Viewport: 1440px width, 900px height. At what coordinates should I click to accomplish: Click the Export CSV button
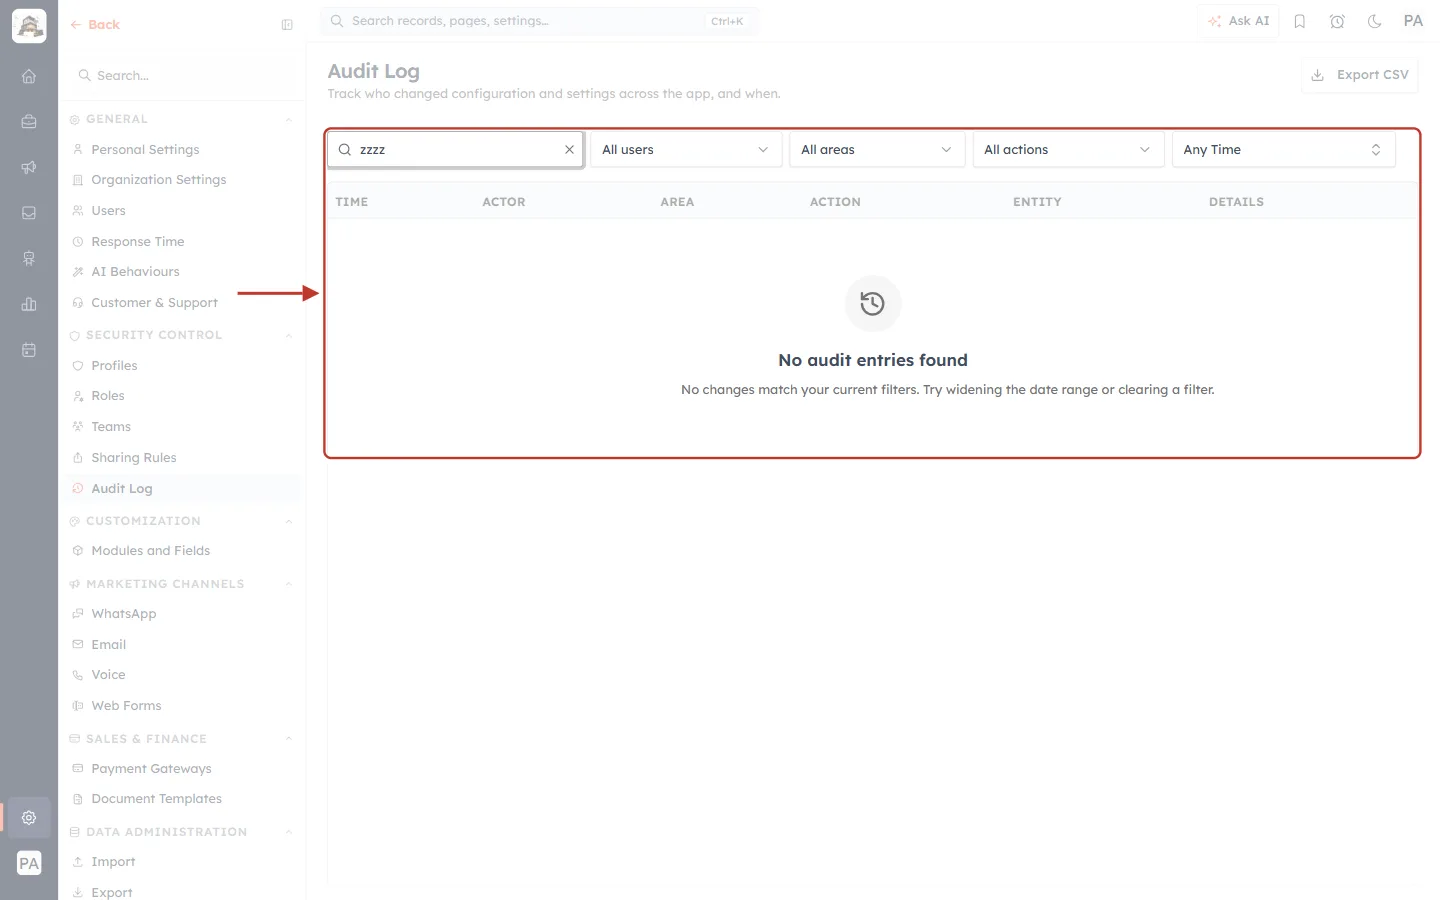[x=1360, y=75]
